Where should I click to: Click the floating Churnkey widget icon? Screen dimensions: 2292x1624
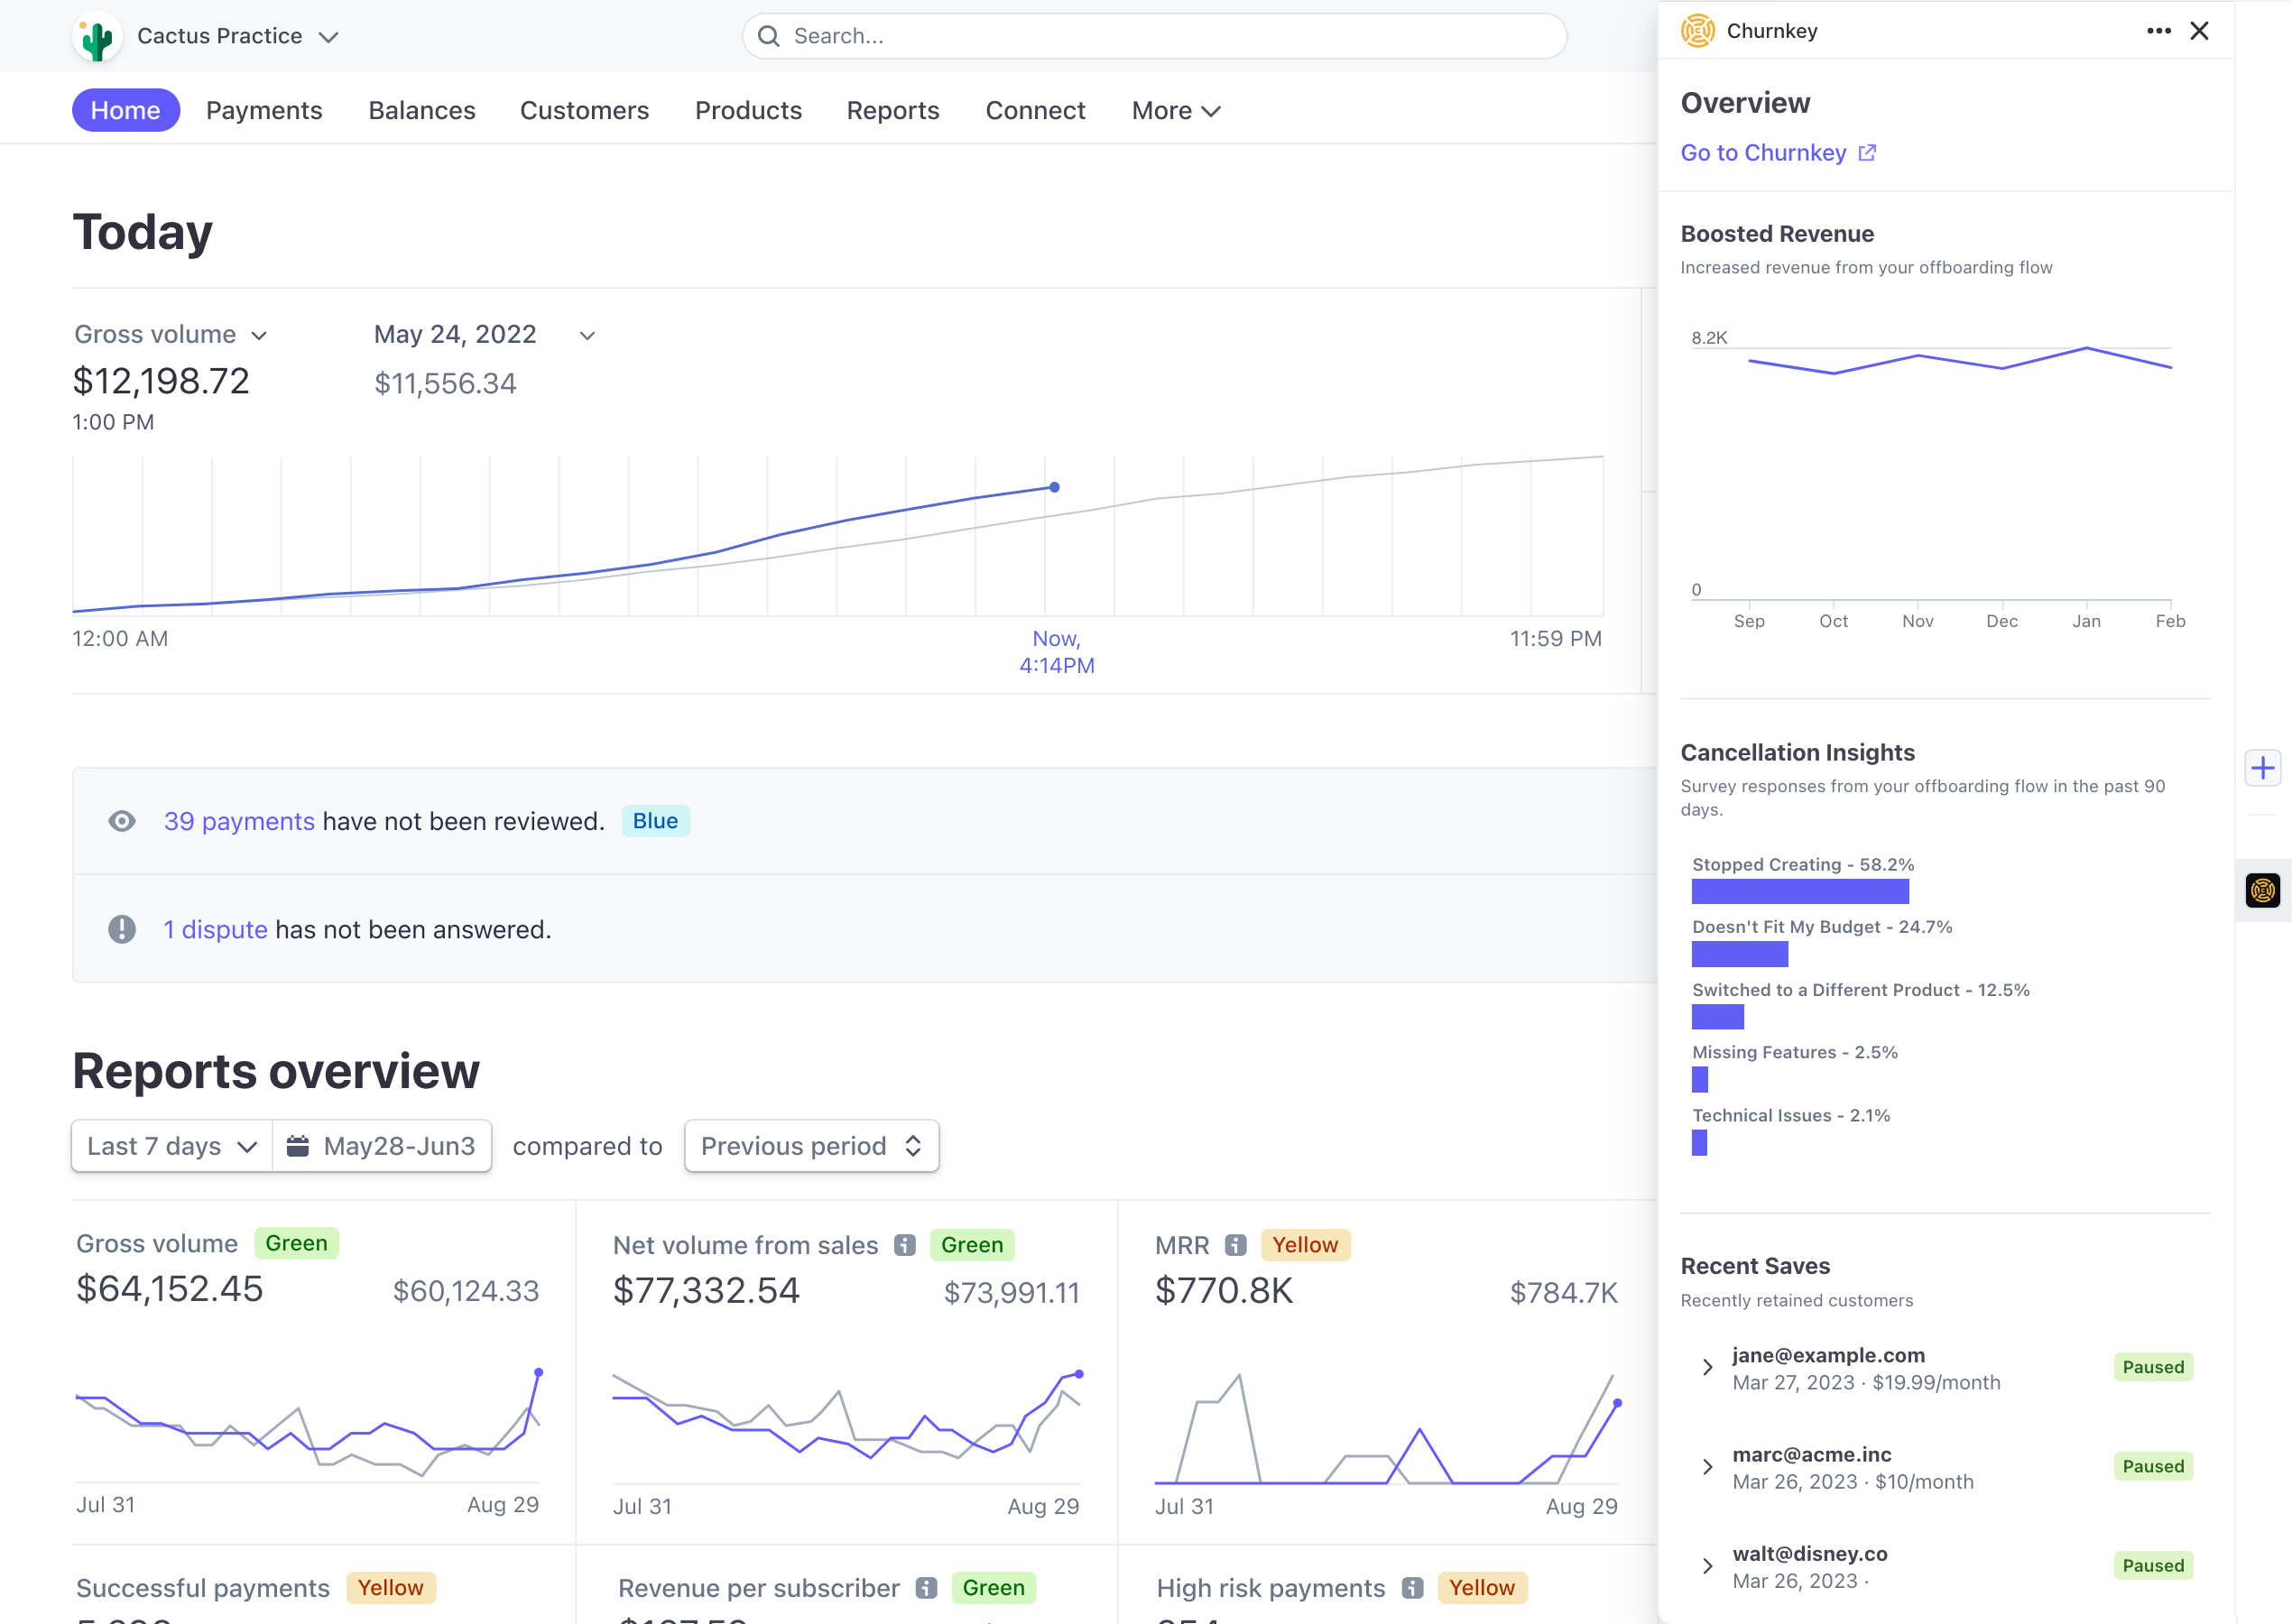2263,890
